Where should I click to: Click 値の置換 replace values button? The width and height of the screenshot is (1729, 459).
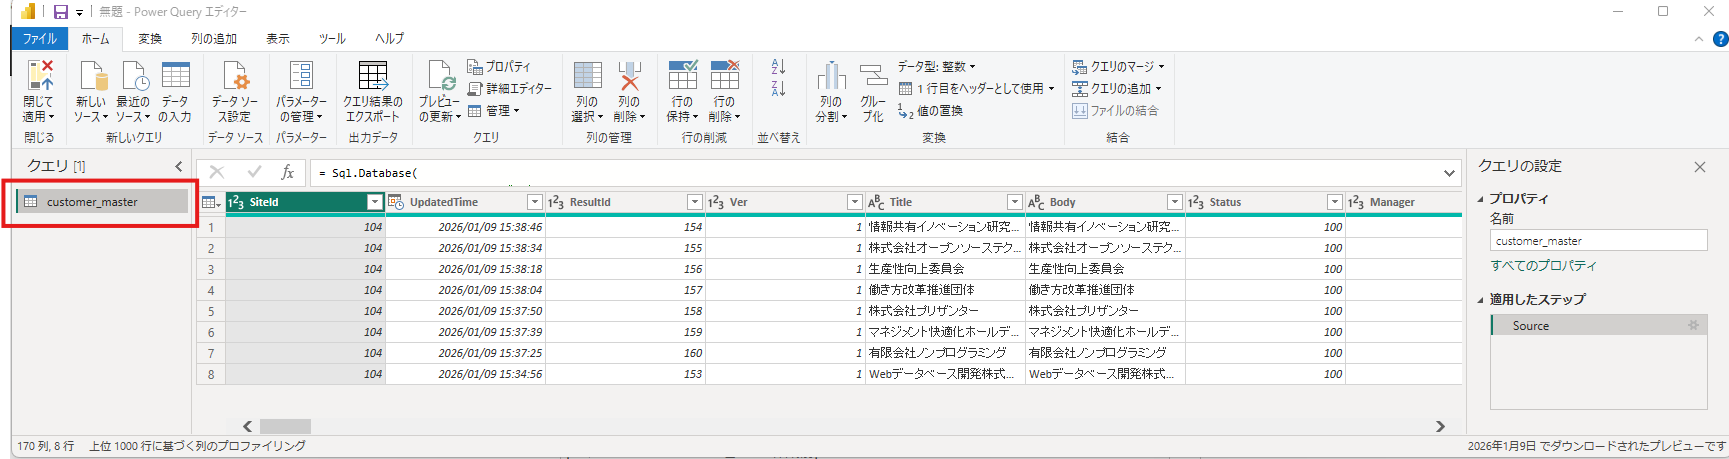click(931, 111)
